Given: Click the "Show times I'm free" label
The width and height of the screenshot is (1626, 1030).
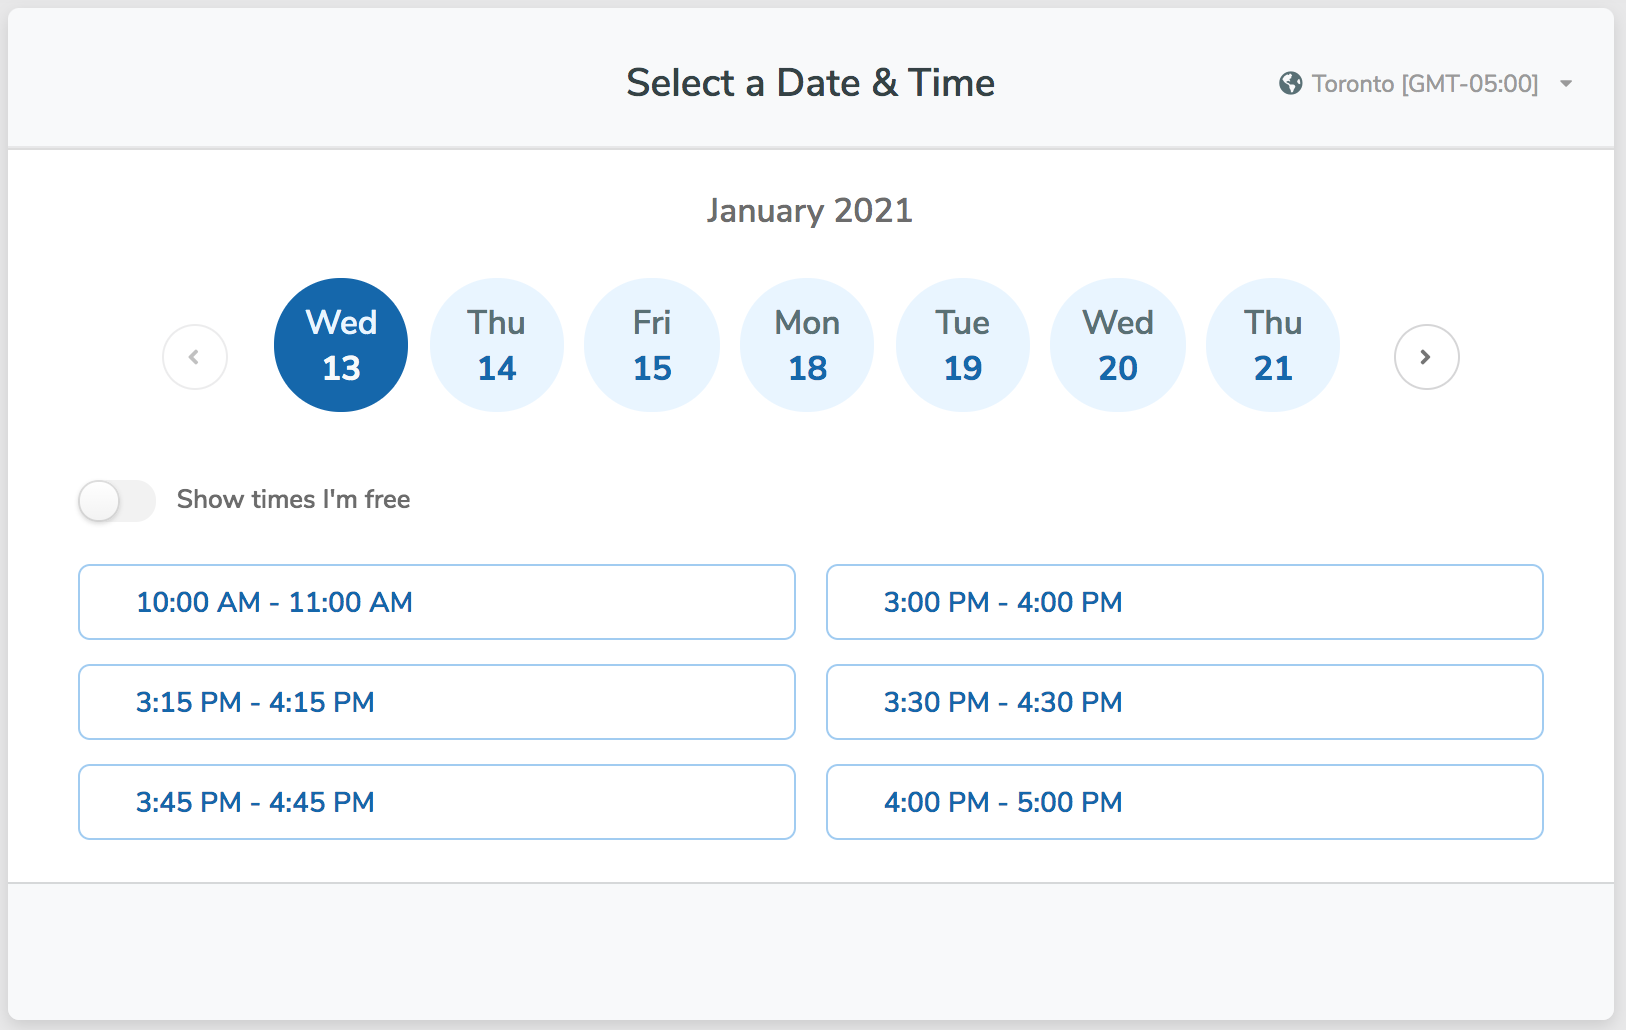Looking at the screenshot, I should 293,500.
